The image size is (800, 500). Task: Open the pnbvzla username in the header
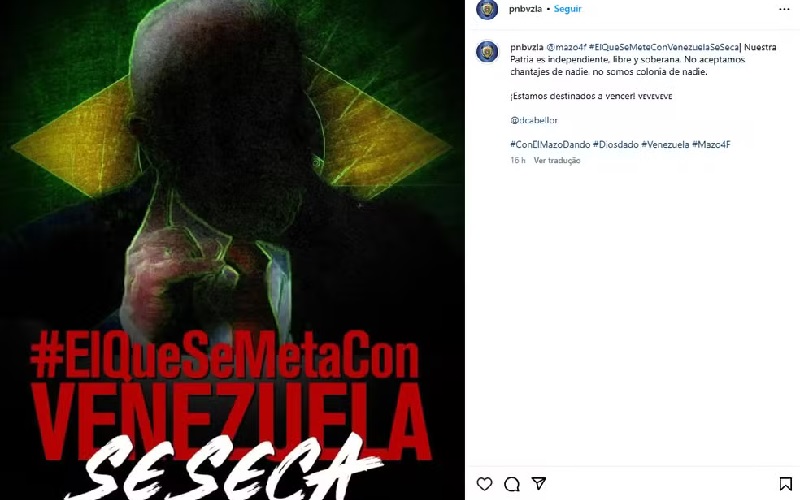[525, 9]
